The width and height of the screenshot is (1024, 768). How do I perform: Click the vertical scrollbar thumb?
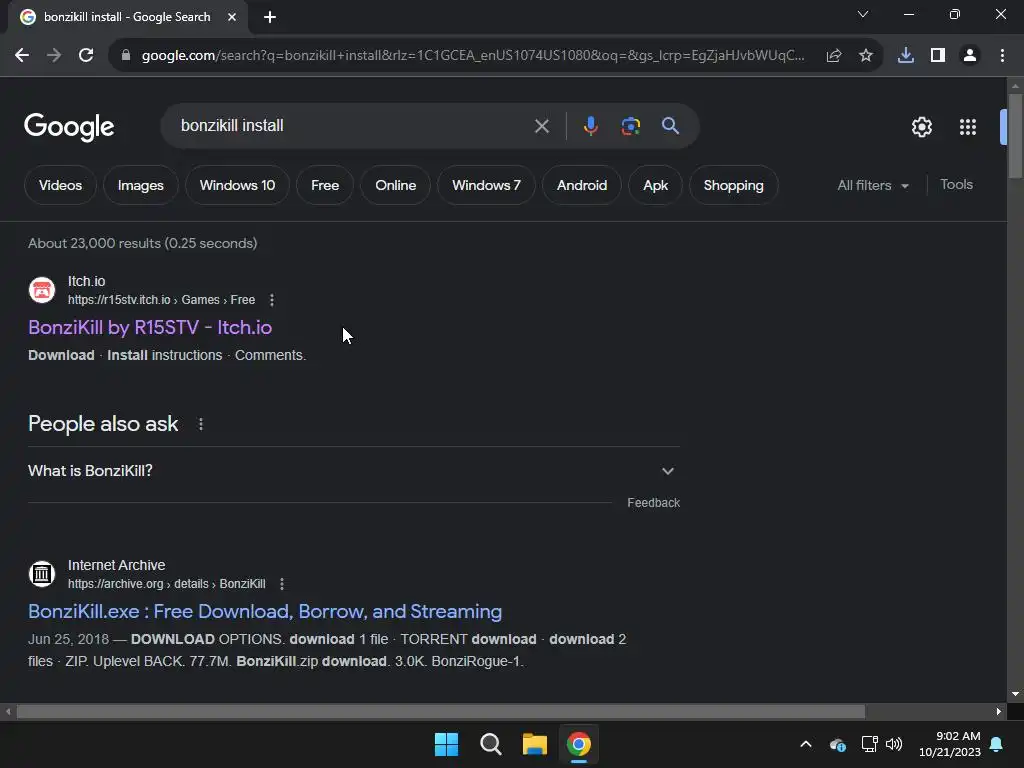coord(1015,136)
